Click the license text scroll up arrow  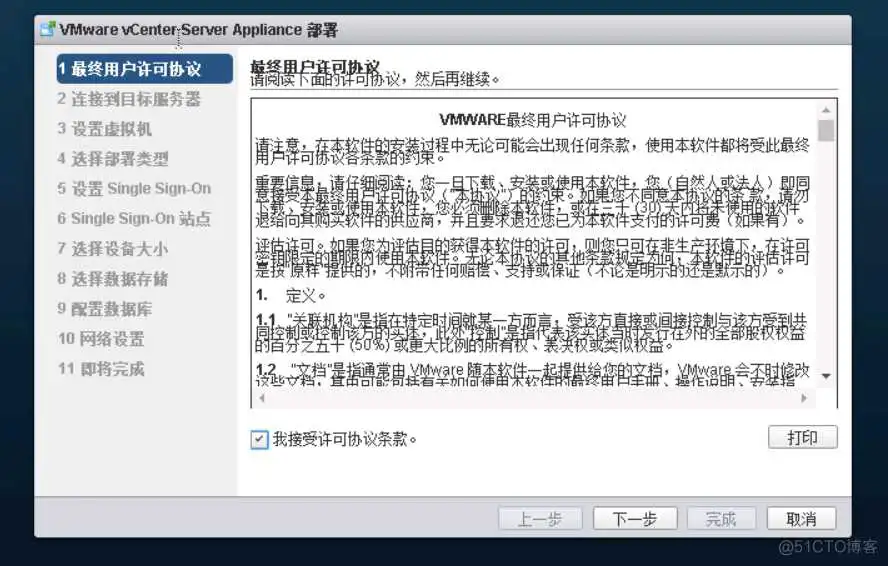(826, 110)
